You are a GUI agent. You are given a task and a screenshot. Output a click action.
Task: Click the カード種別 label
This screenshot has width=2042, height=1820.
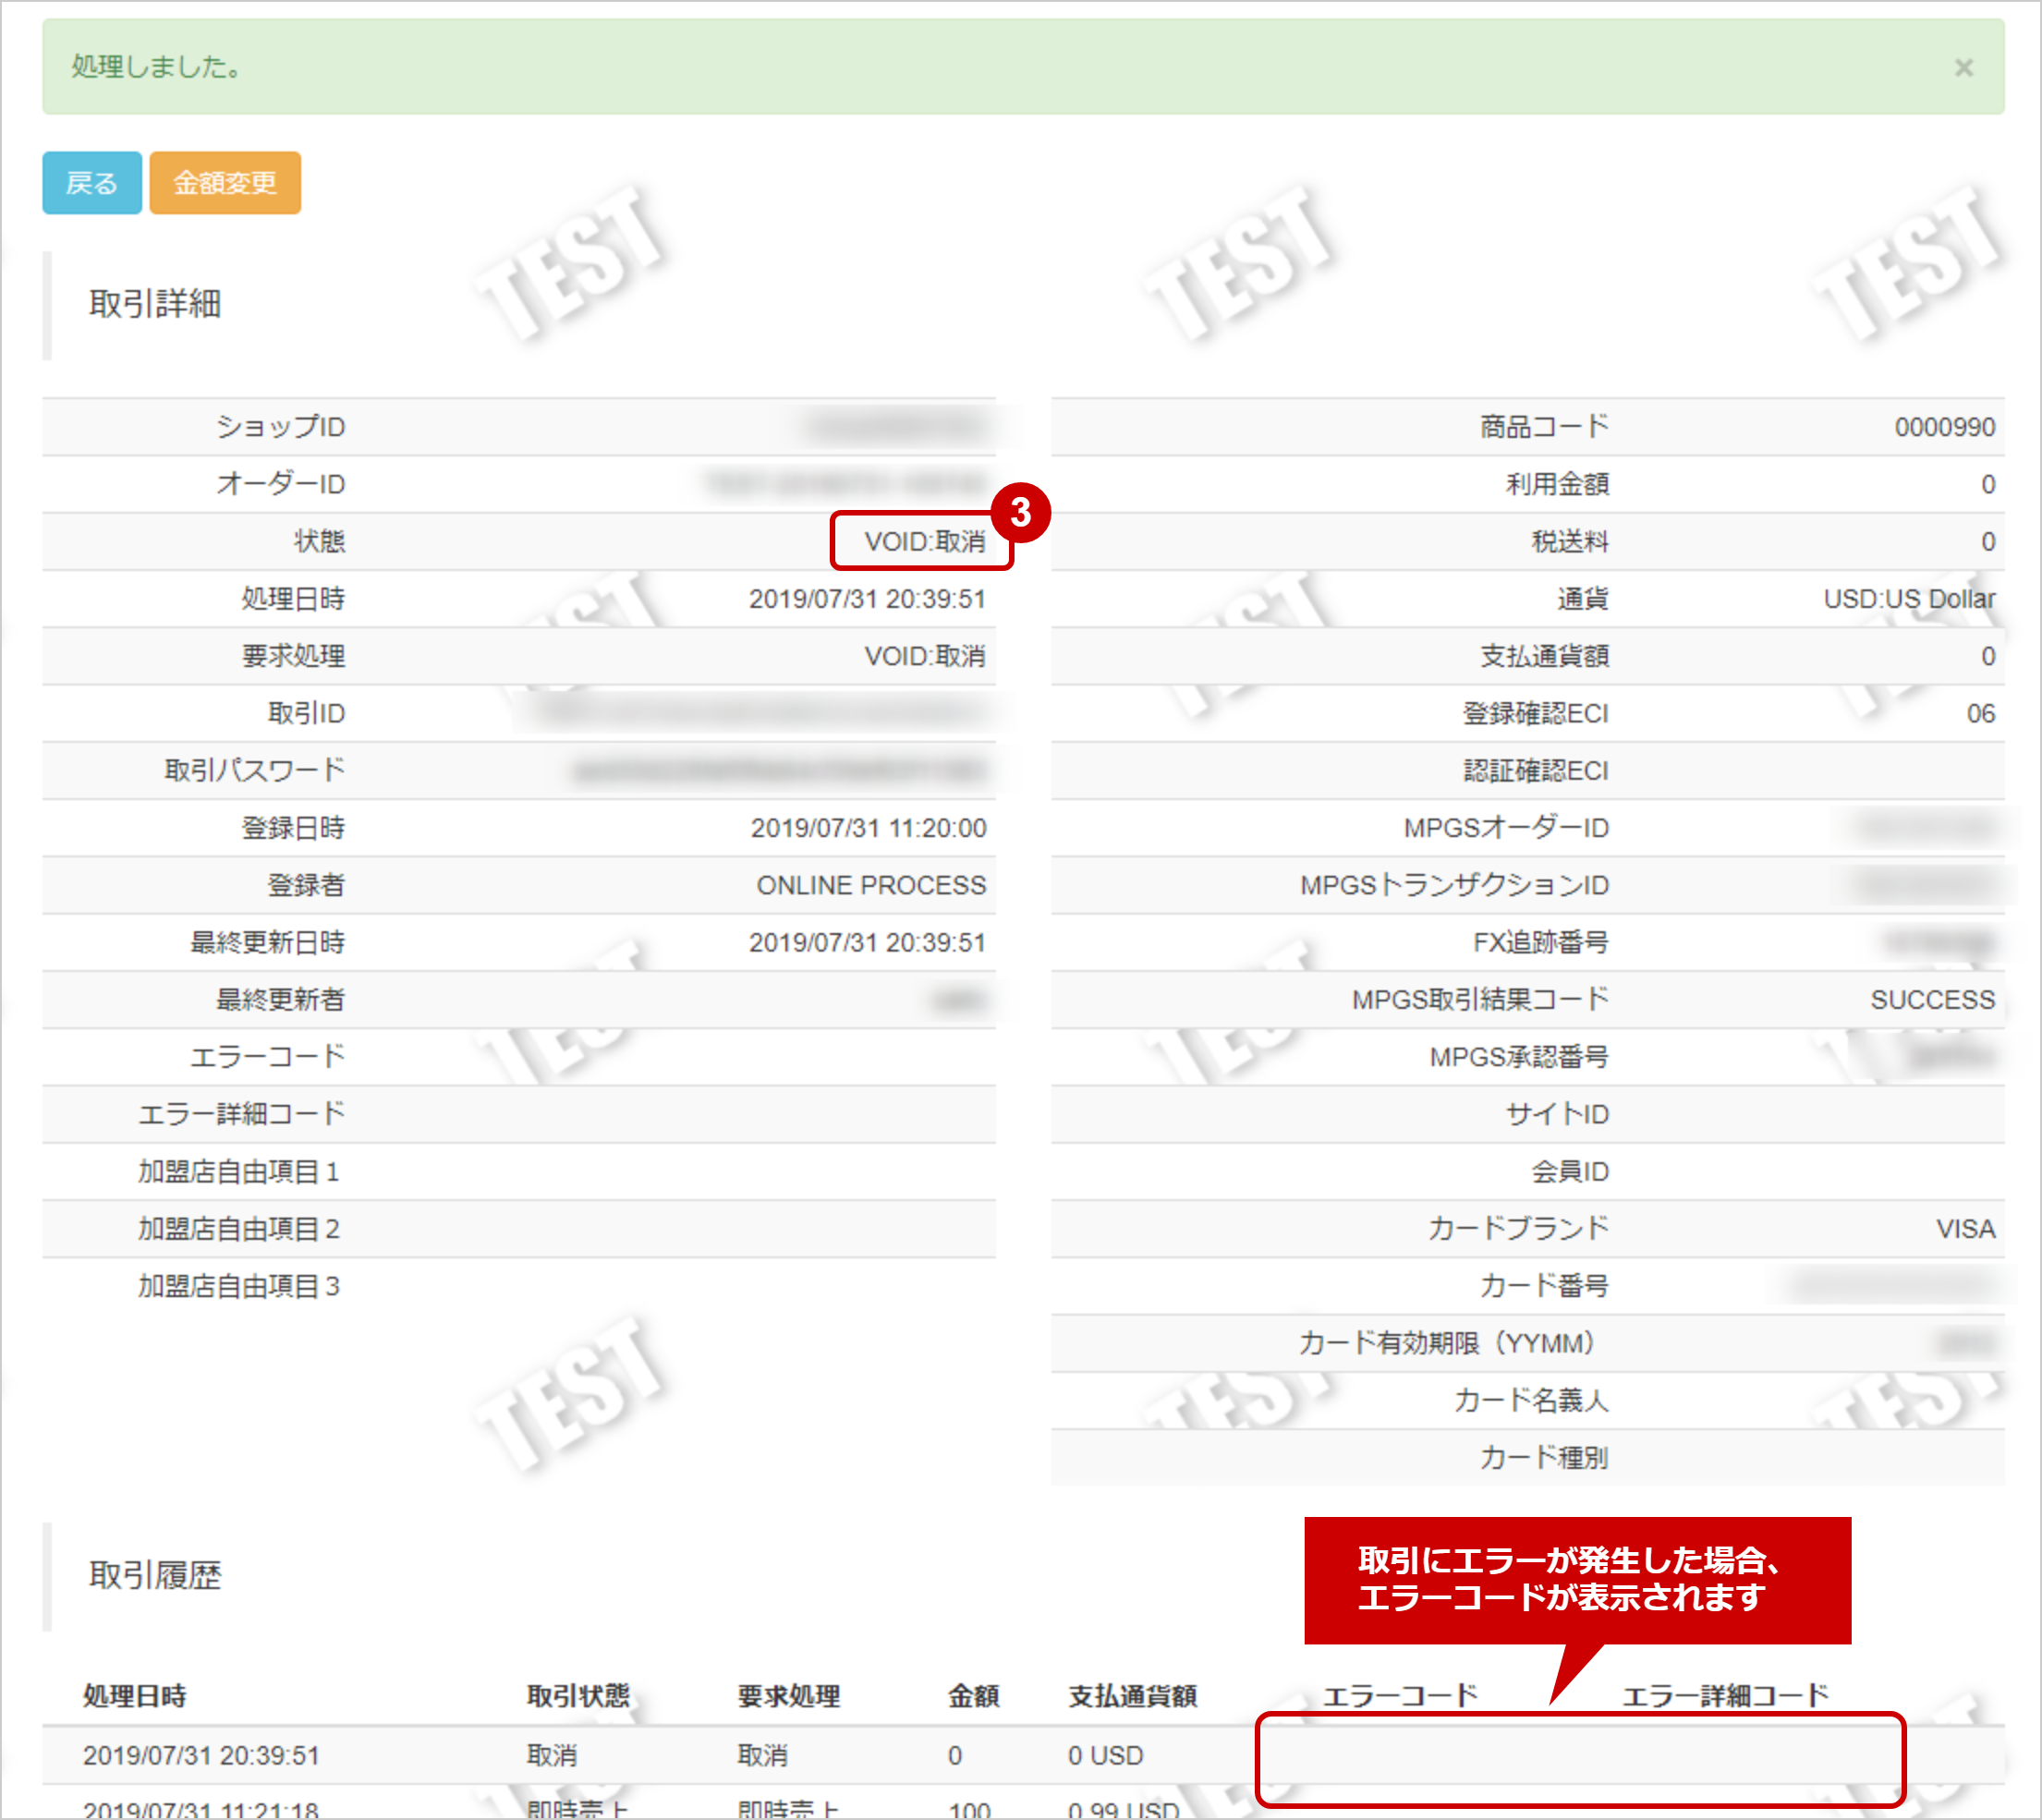pyautogui.click(x=1544, y=1457)
